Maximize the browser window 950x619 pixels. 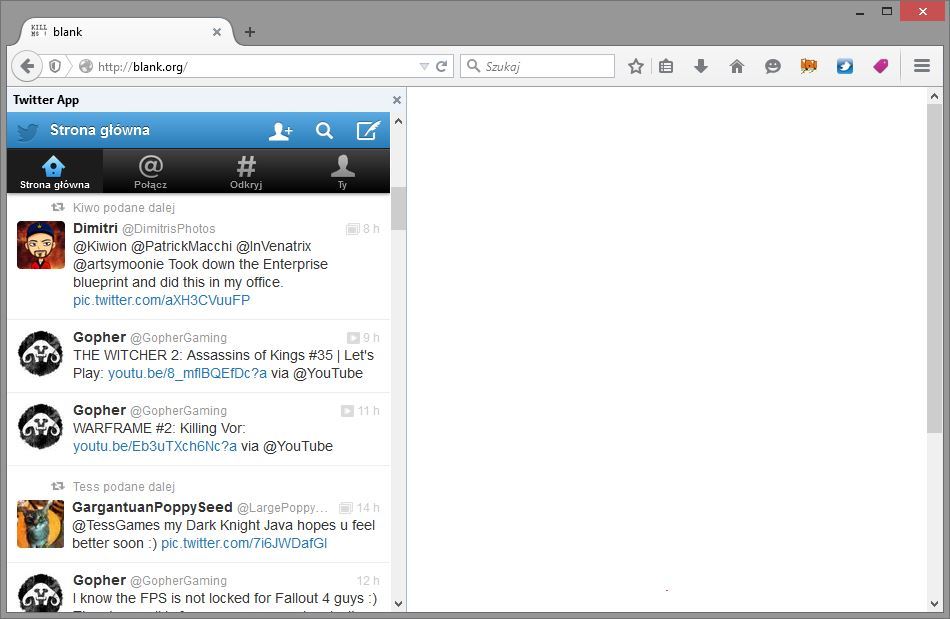[x=887, y=11]
